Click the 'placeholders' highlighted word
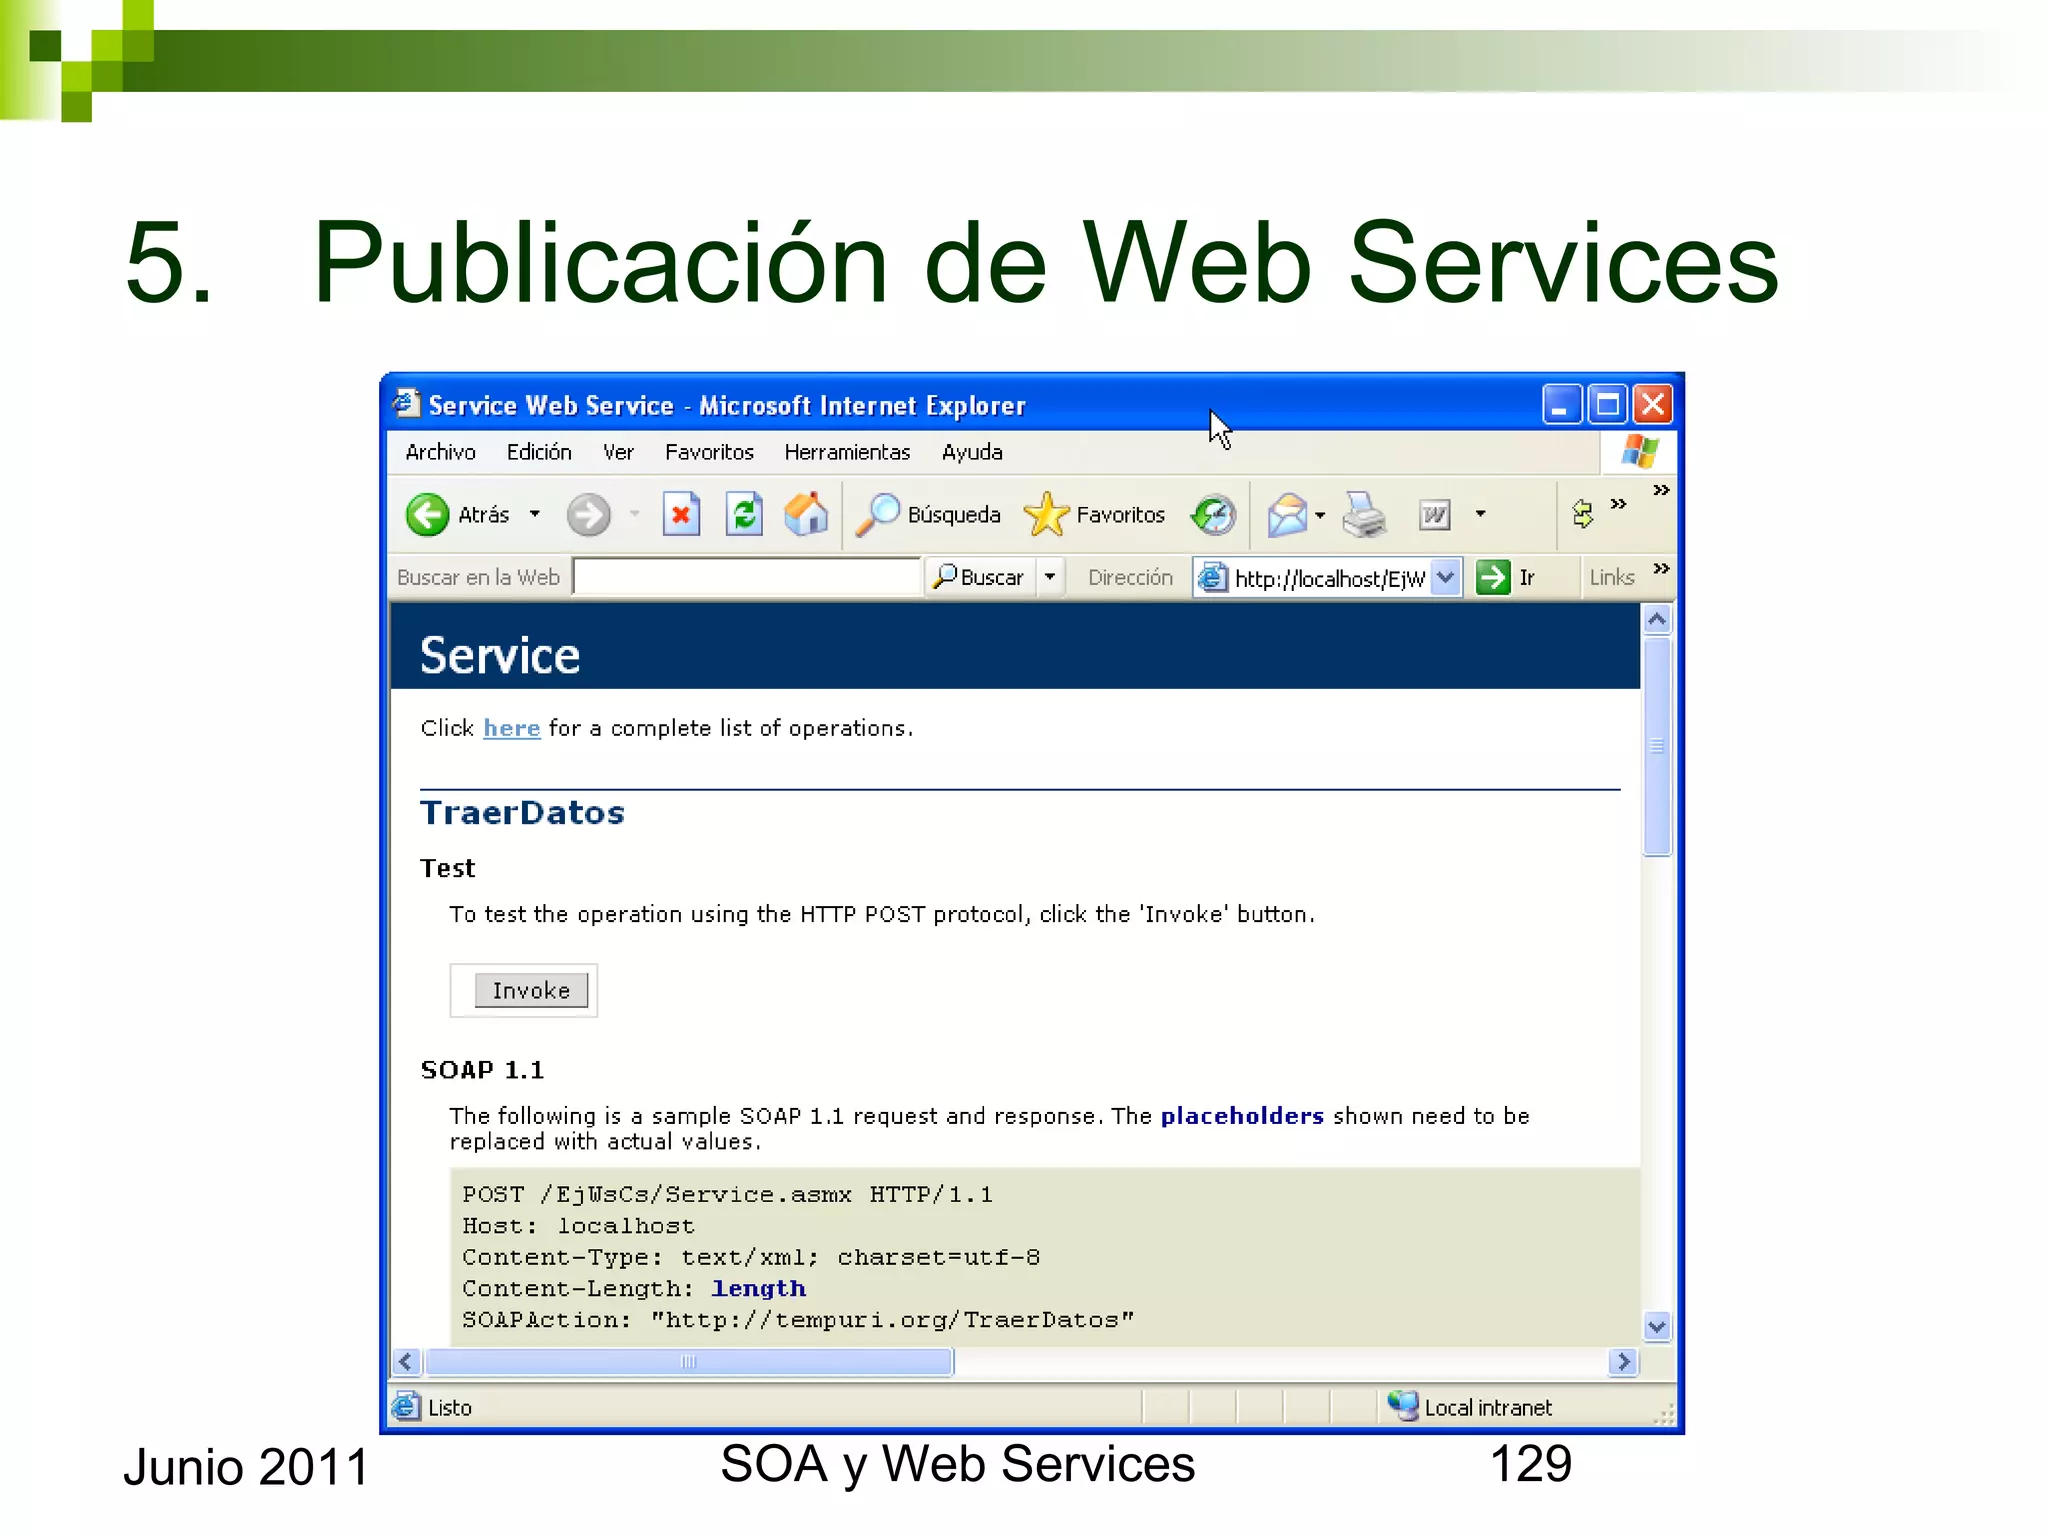2048x1536 pixels. pos(1242,1115)
